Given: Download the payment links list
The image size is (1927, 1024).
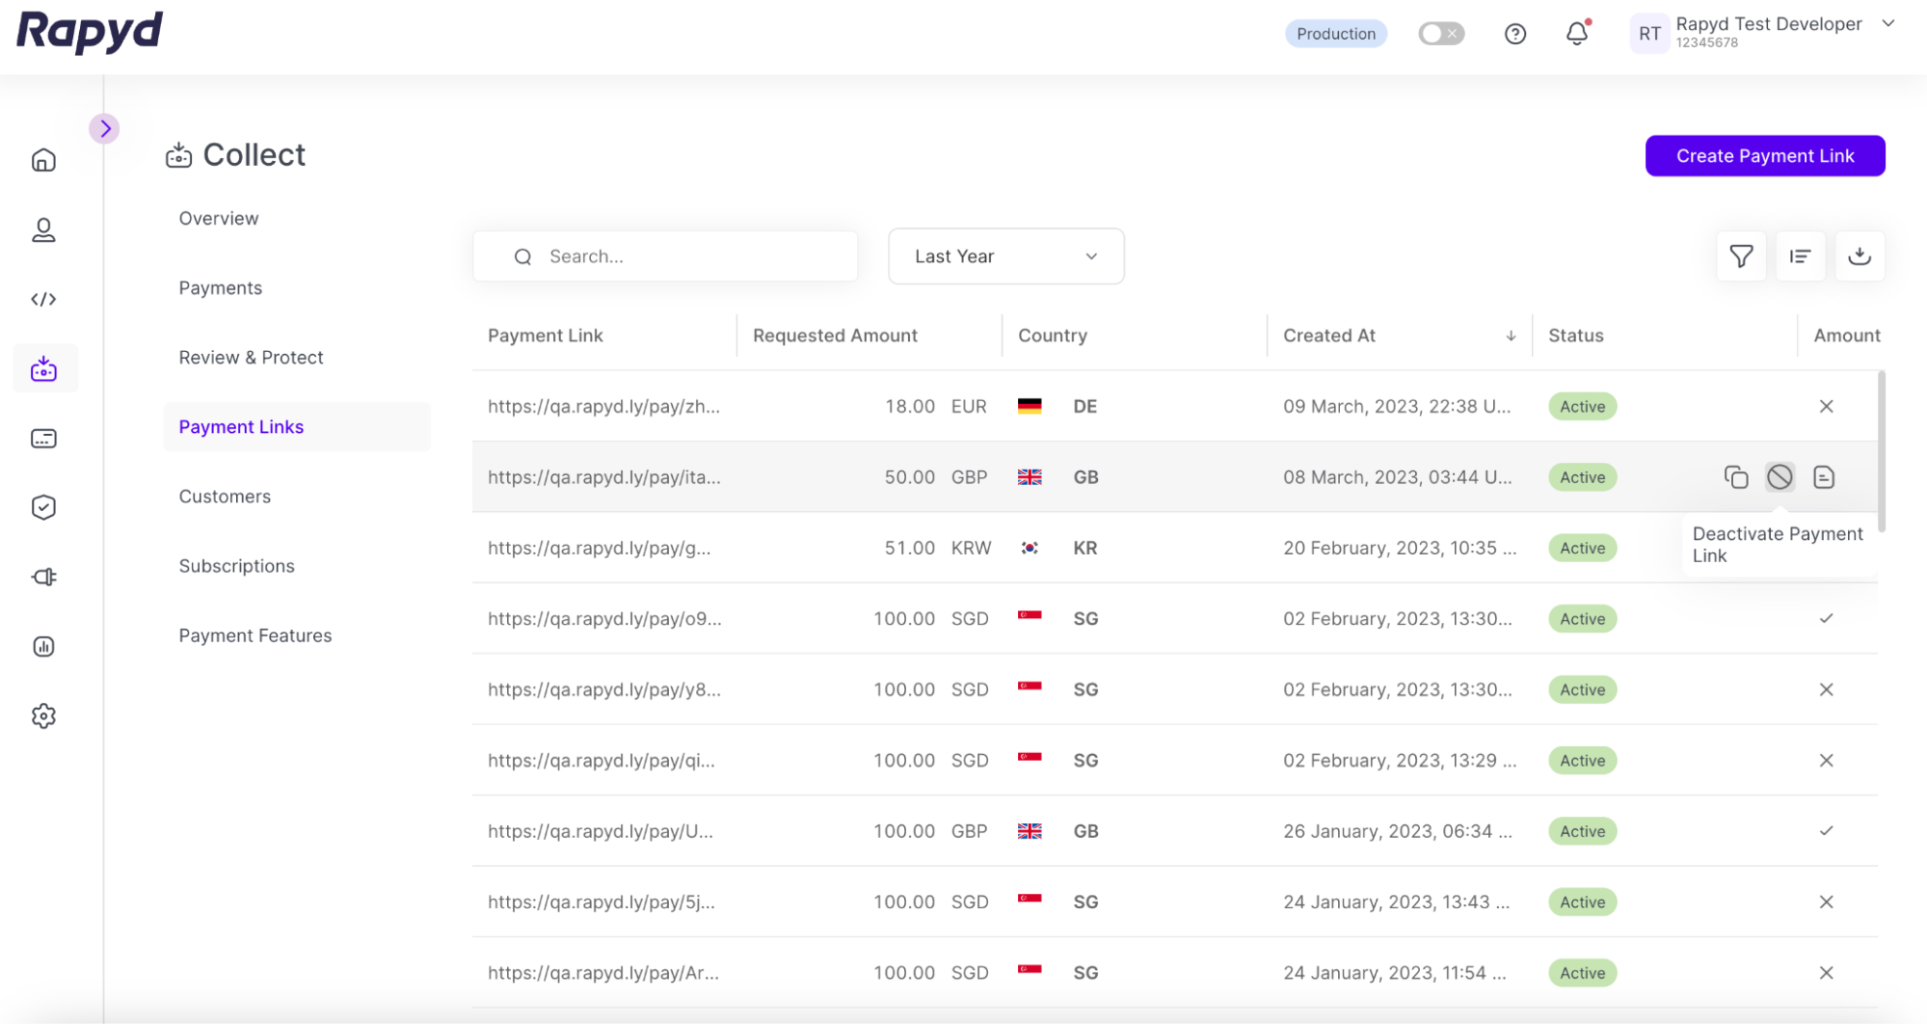Looking at the screenshot, I should pos(1860,256).
